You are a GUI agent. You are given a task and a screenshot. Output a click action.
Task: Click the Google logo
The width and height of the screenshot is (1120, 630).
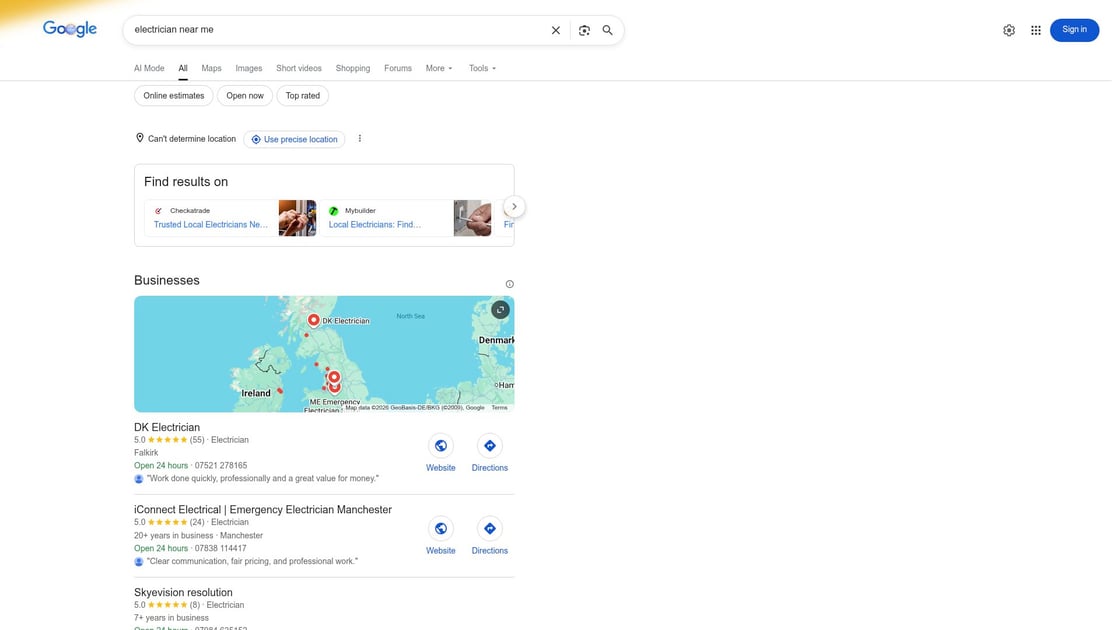[x=69, y=29]
